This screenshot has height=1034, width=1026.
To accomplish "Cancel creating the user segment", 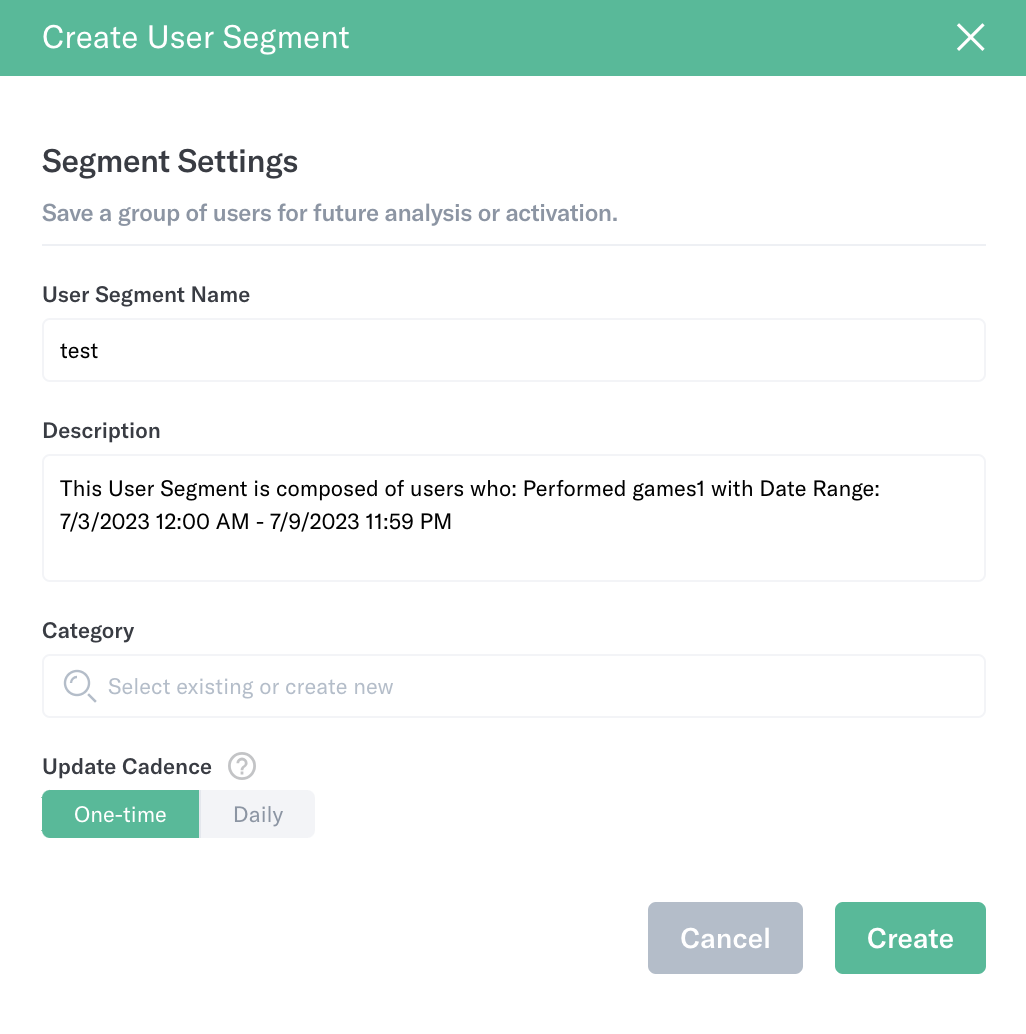I will click(725, 938).
